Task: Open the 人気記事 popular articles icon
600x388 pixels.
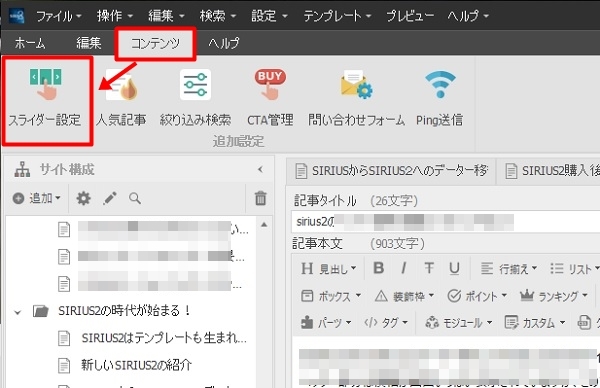Action: 122,85
